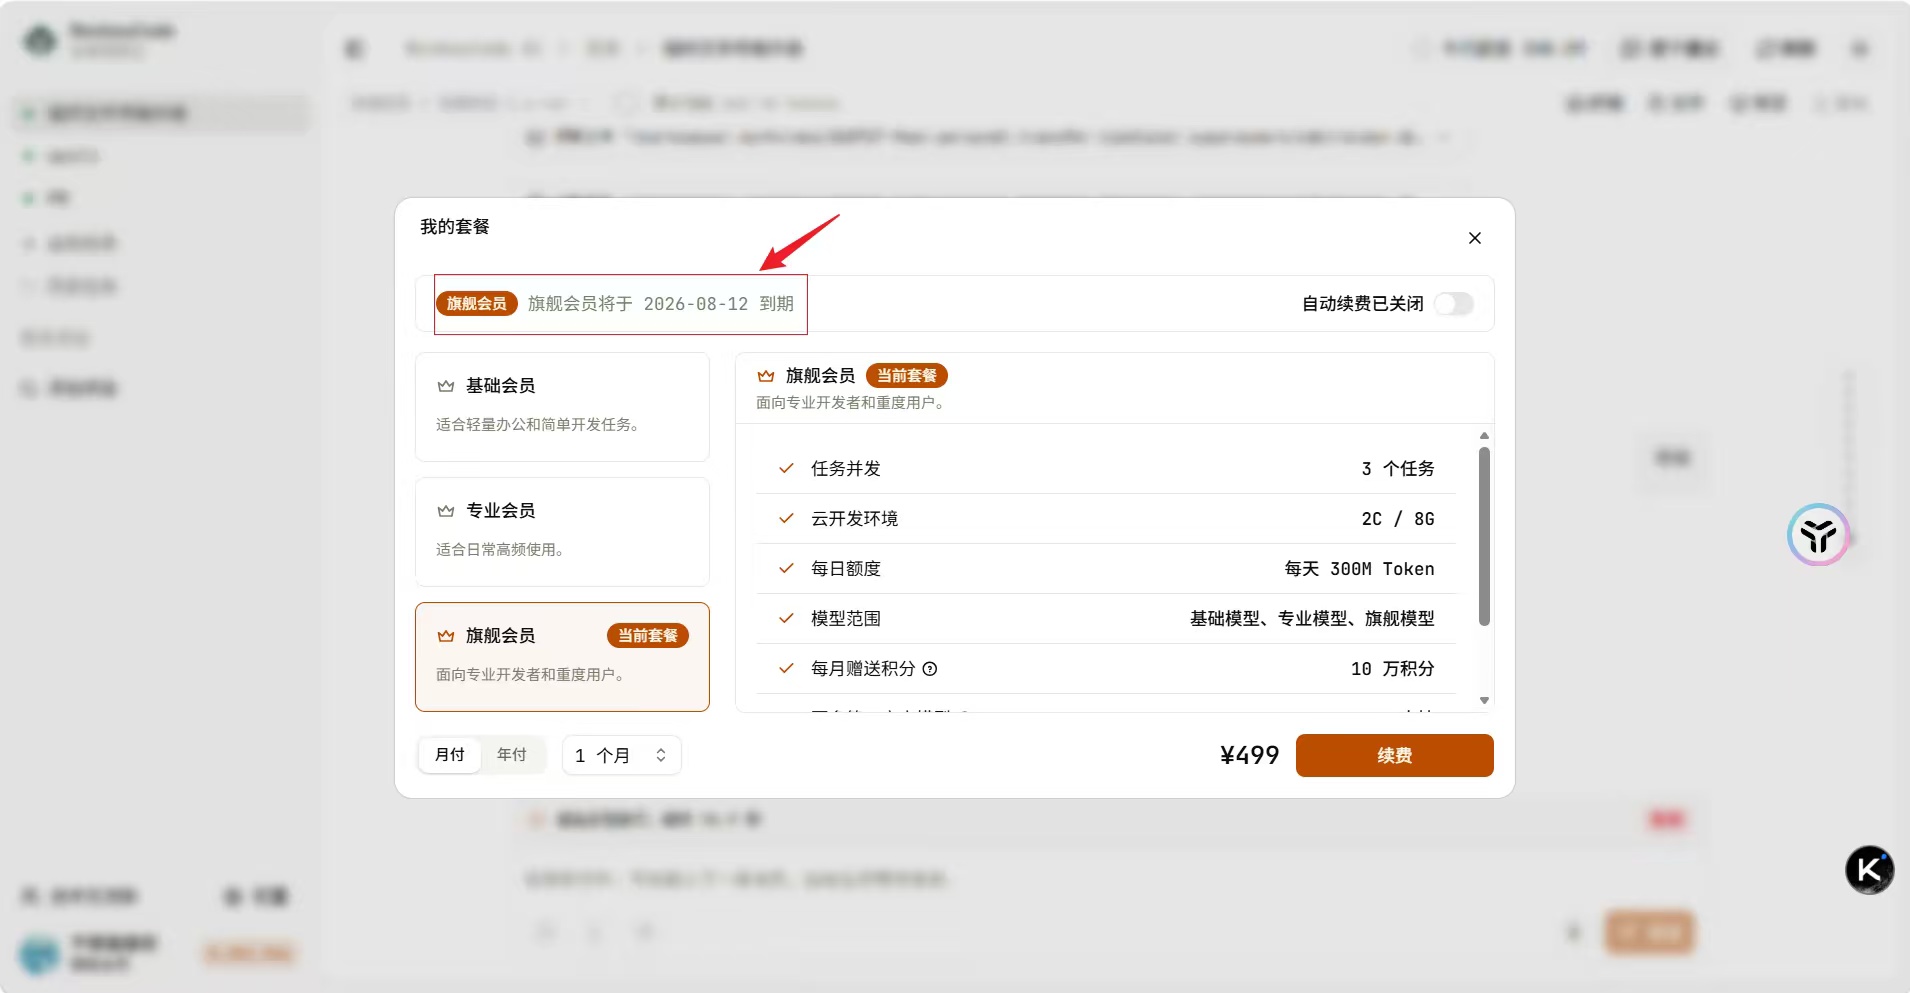Viewport: 1910px width, 993px height.
Task: Click the text 2C / 8G
Action: 1397,519
